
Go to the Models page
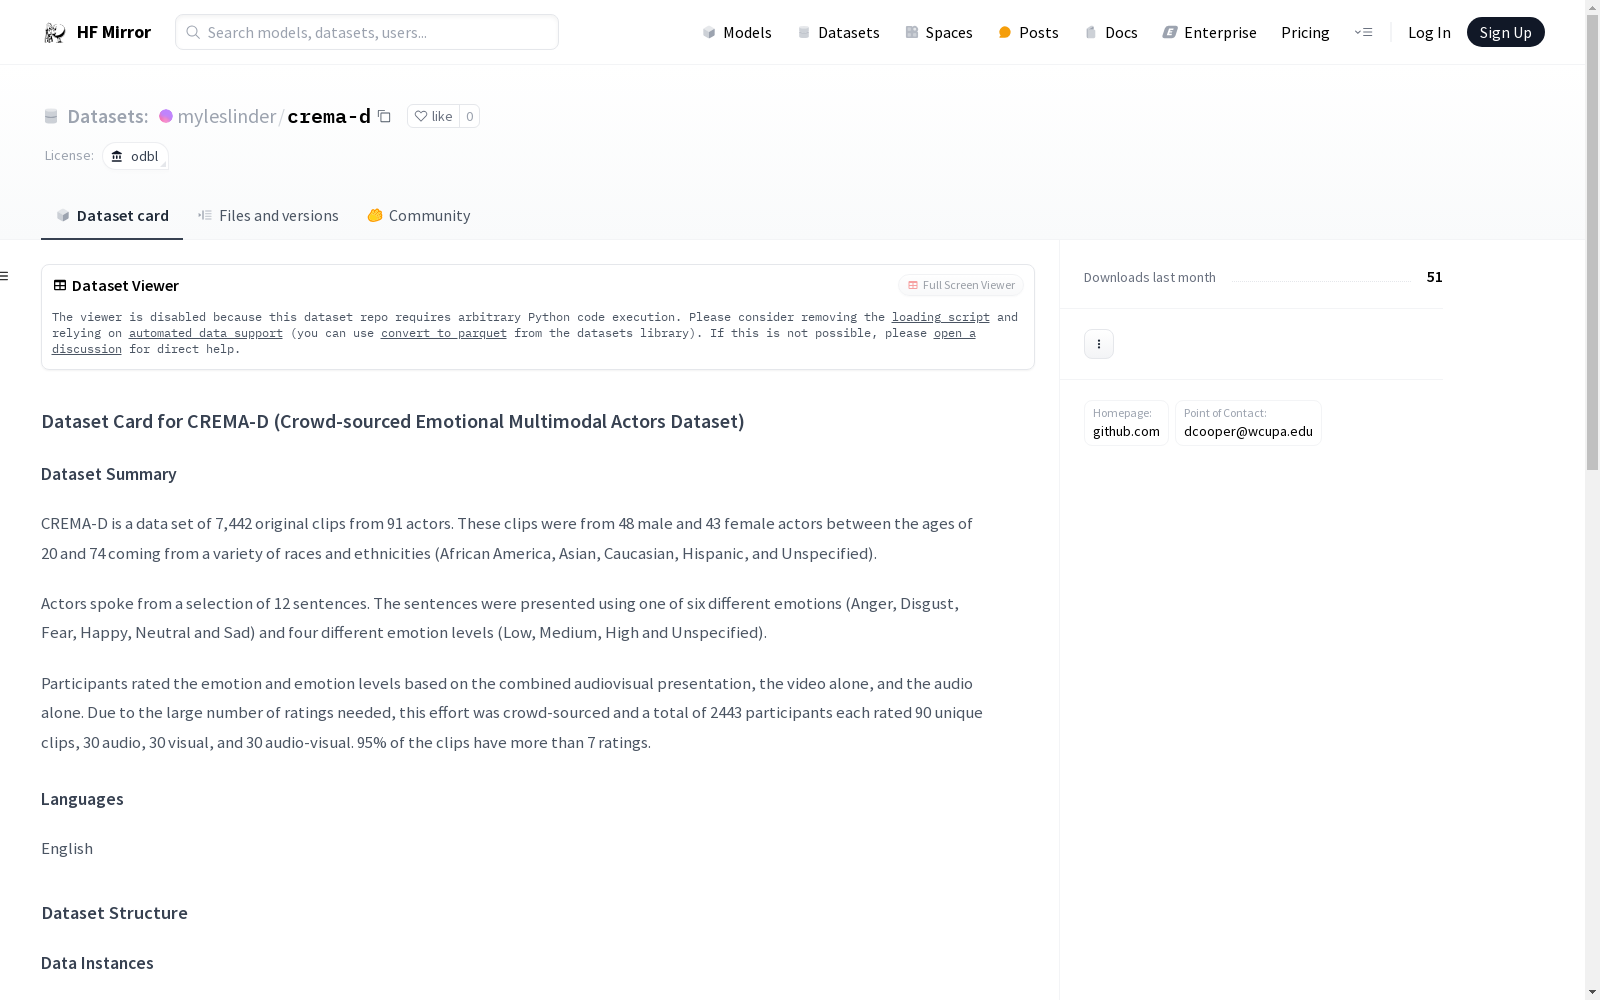tap(737, 32)
